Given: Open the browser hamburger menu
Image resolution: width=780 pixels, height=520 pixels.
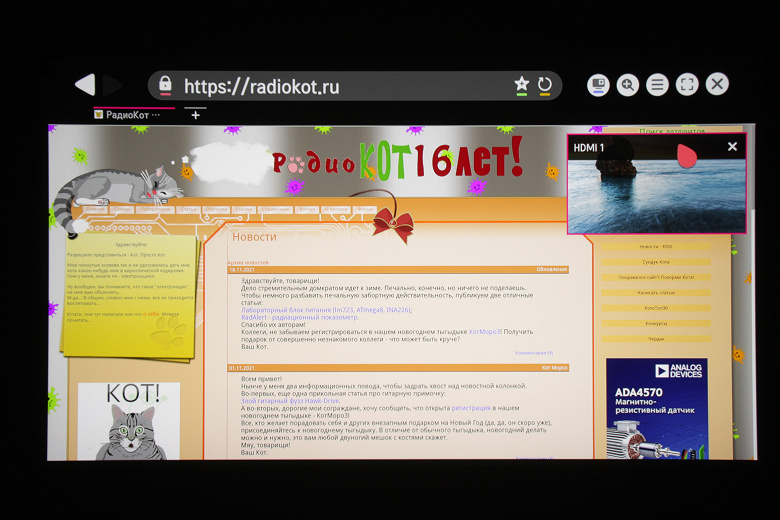Looking at the screenshot, I should coord(657,85).
